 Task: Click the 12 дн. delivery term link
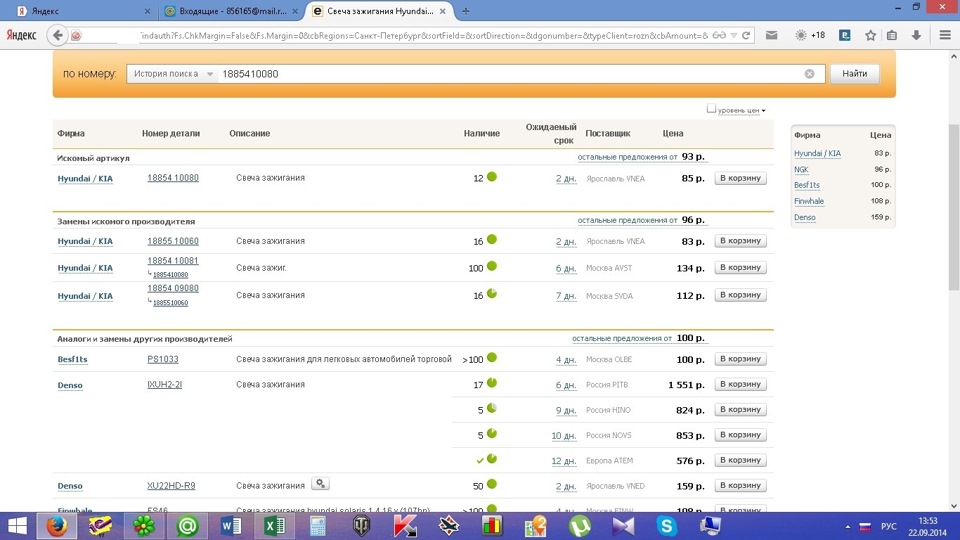coord(564,461)
